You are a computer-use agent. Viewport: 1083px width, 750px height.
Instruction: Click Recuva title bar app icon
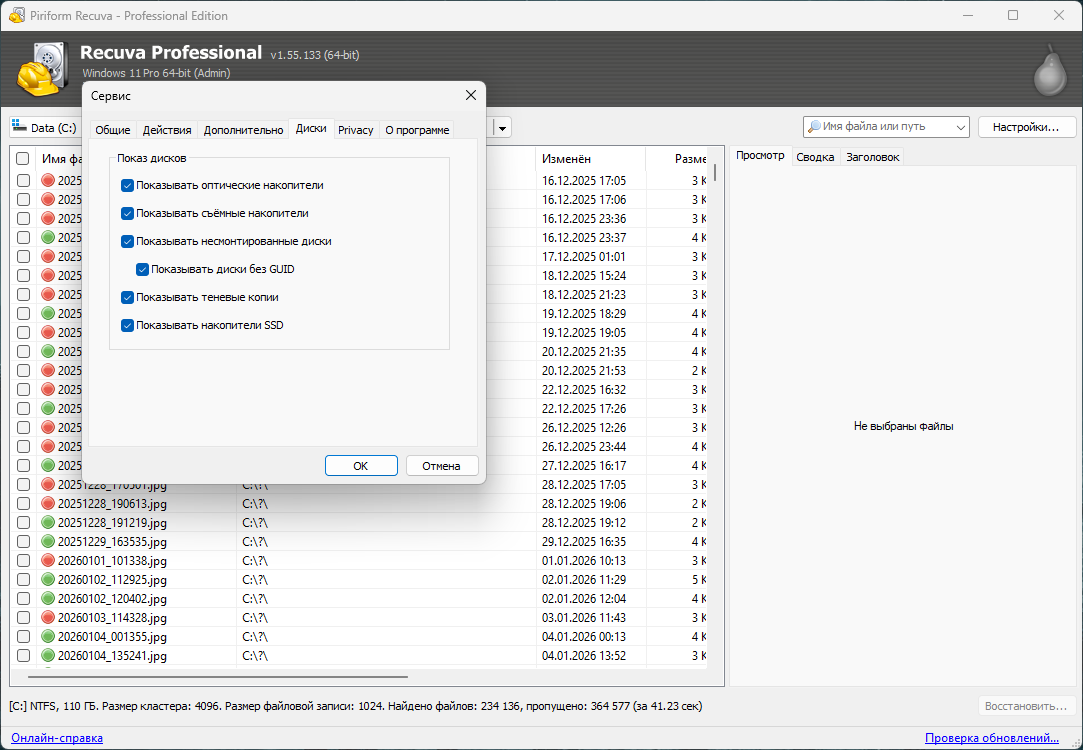pyautogui.click(x=17, y=15)
